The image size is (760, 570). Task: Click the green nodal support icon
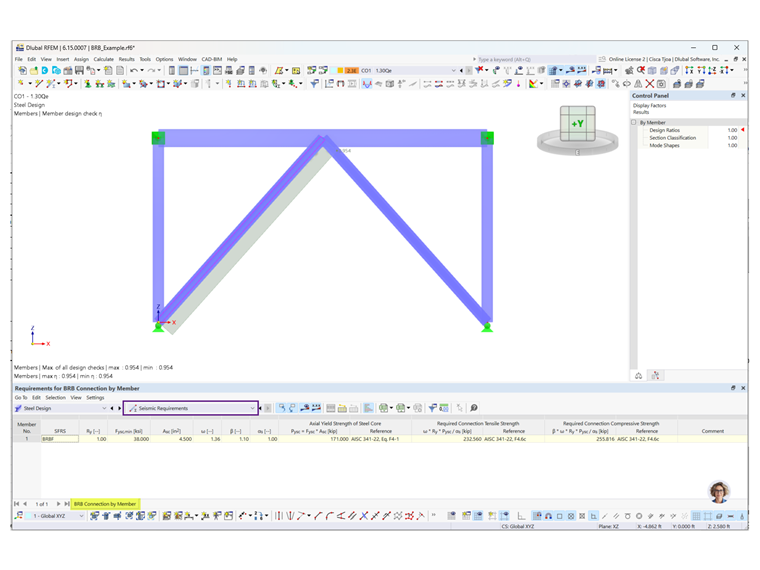tap(88, 84)
